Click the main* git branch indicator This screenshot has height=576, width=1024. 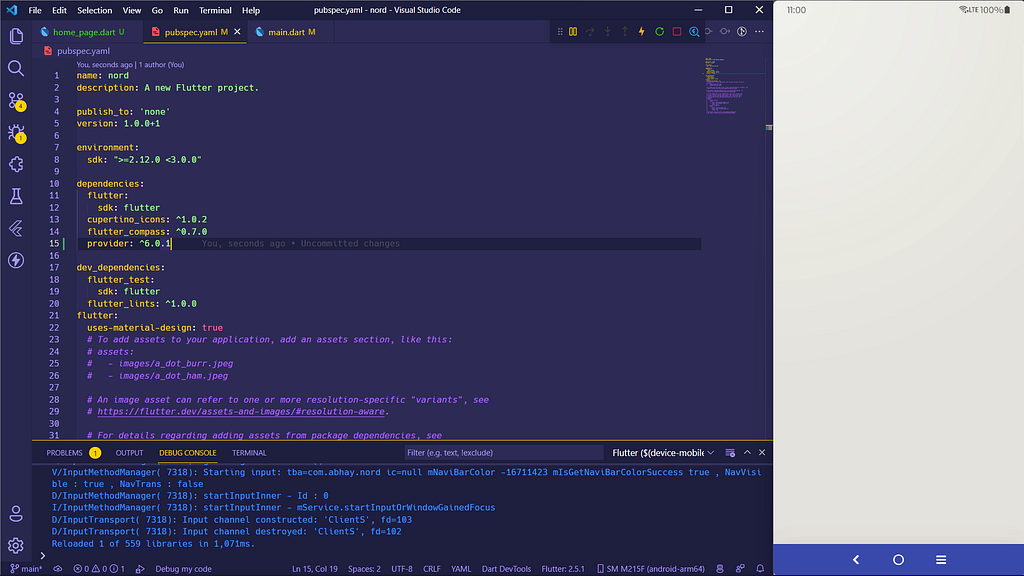tap(26, 569)
